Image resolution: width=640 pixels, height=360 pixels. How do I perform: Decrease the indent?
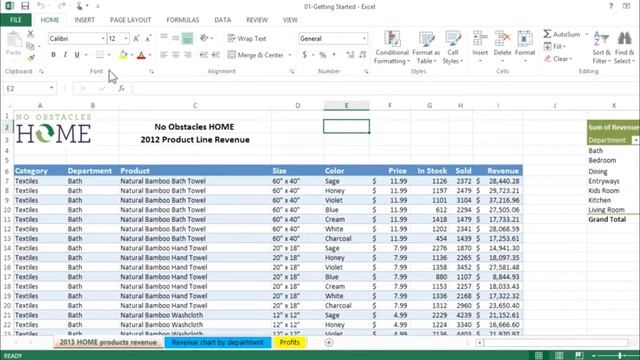tap(204, 55)
